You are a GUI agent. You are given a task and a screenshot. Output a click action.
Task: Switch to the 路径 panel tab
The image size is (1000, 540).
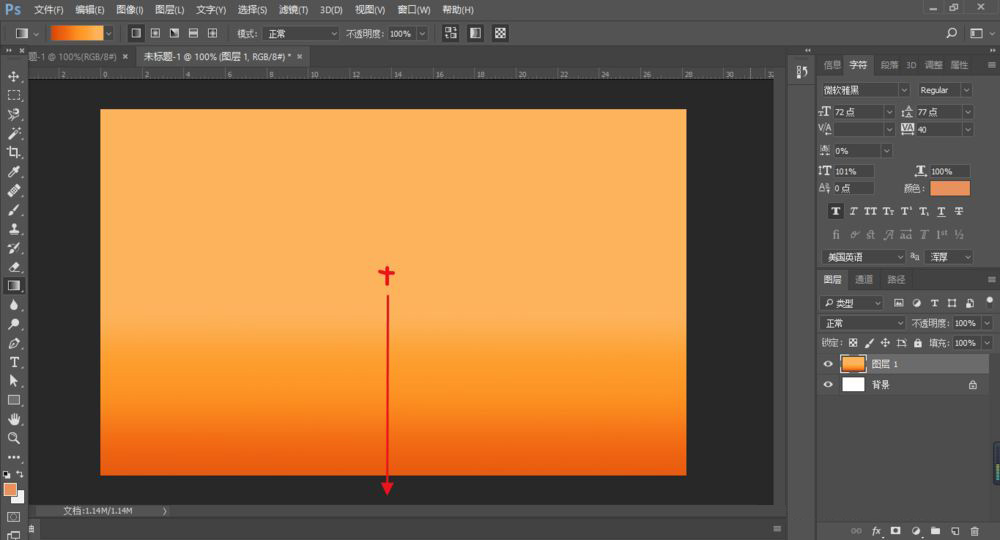[x=896, y=280]
